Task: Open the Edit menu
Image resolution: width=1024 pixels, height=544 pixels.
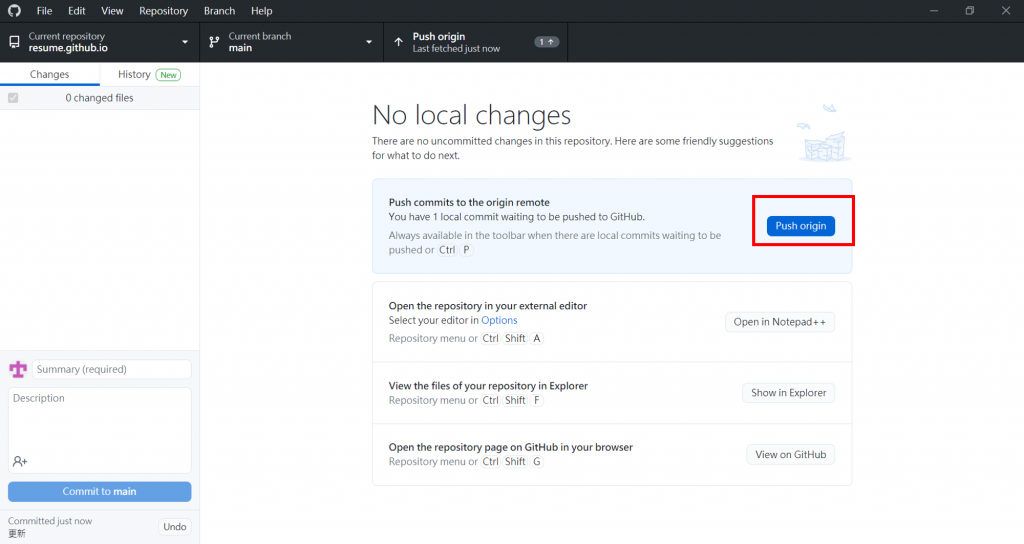Action: 76,11
